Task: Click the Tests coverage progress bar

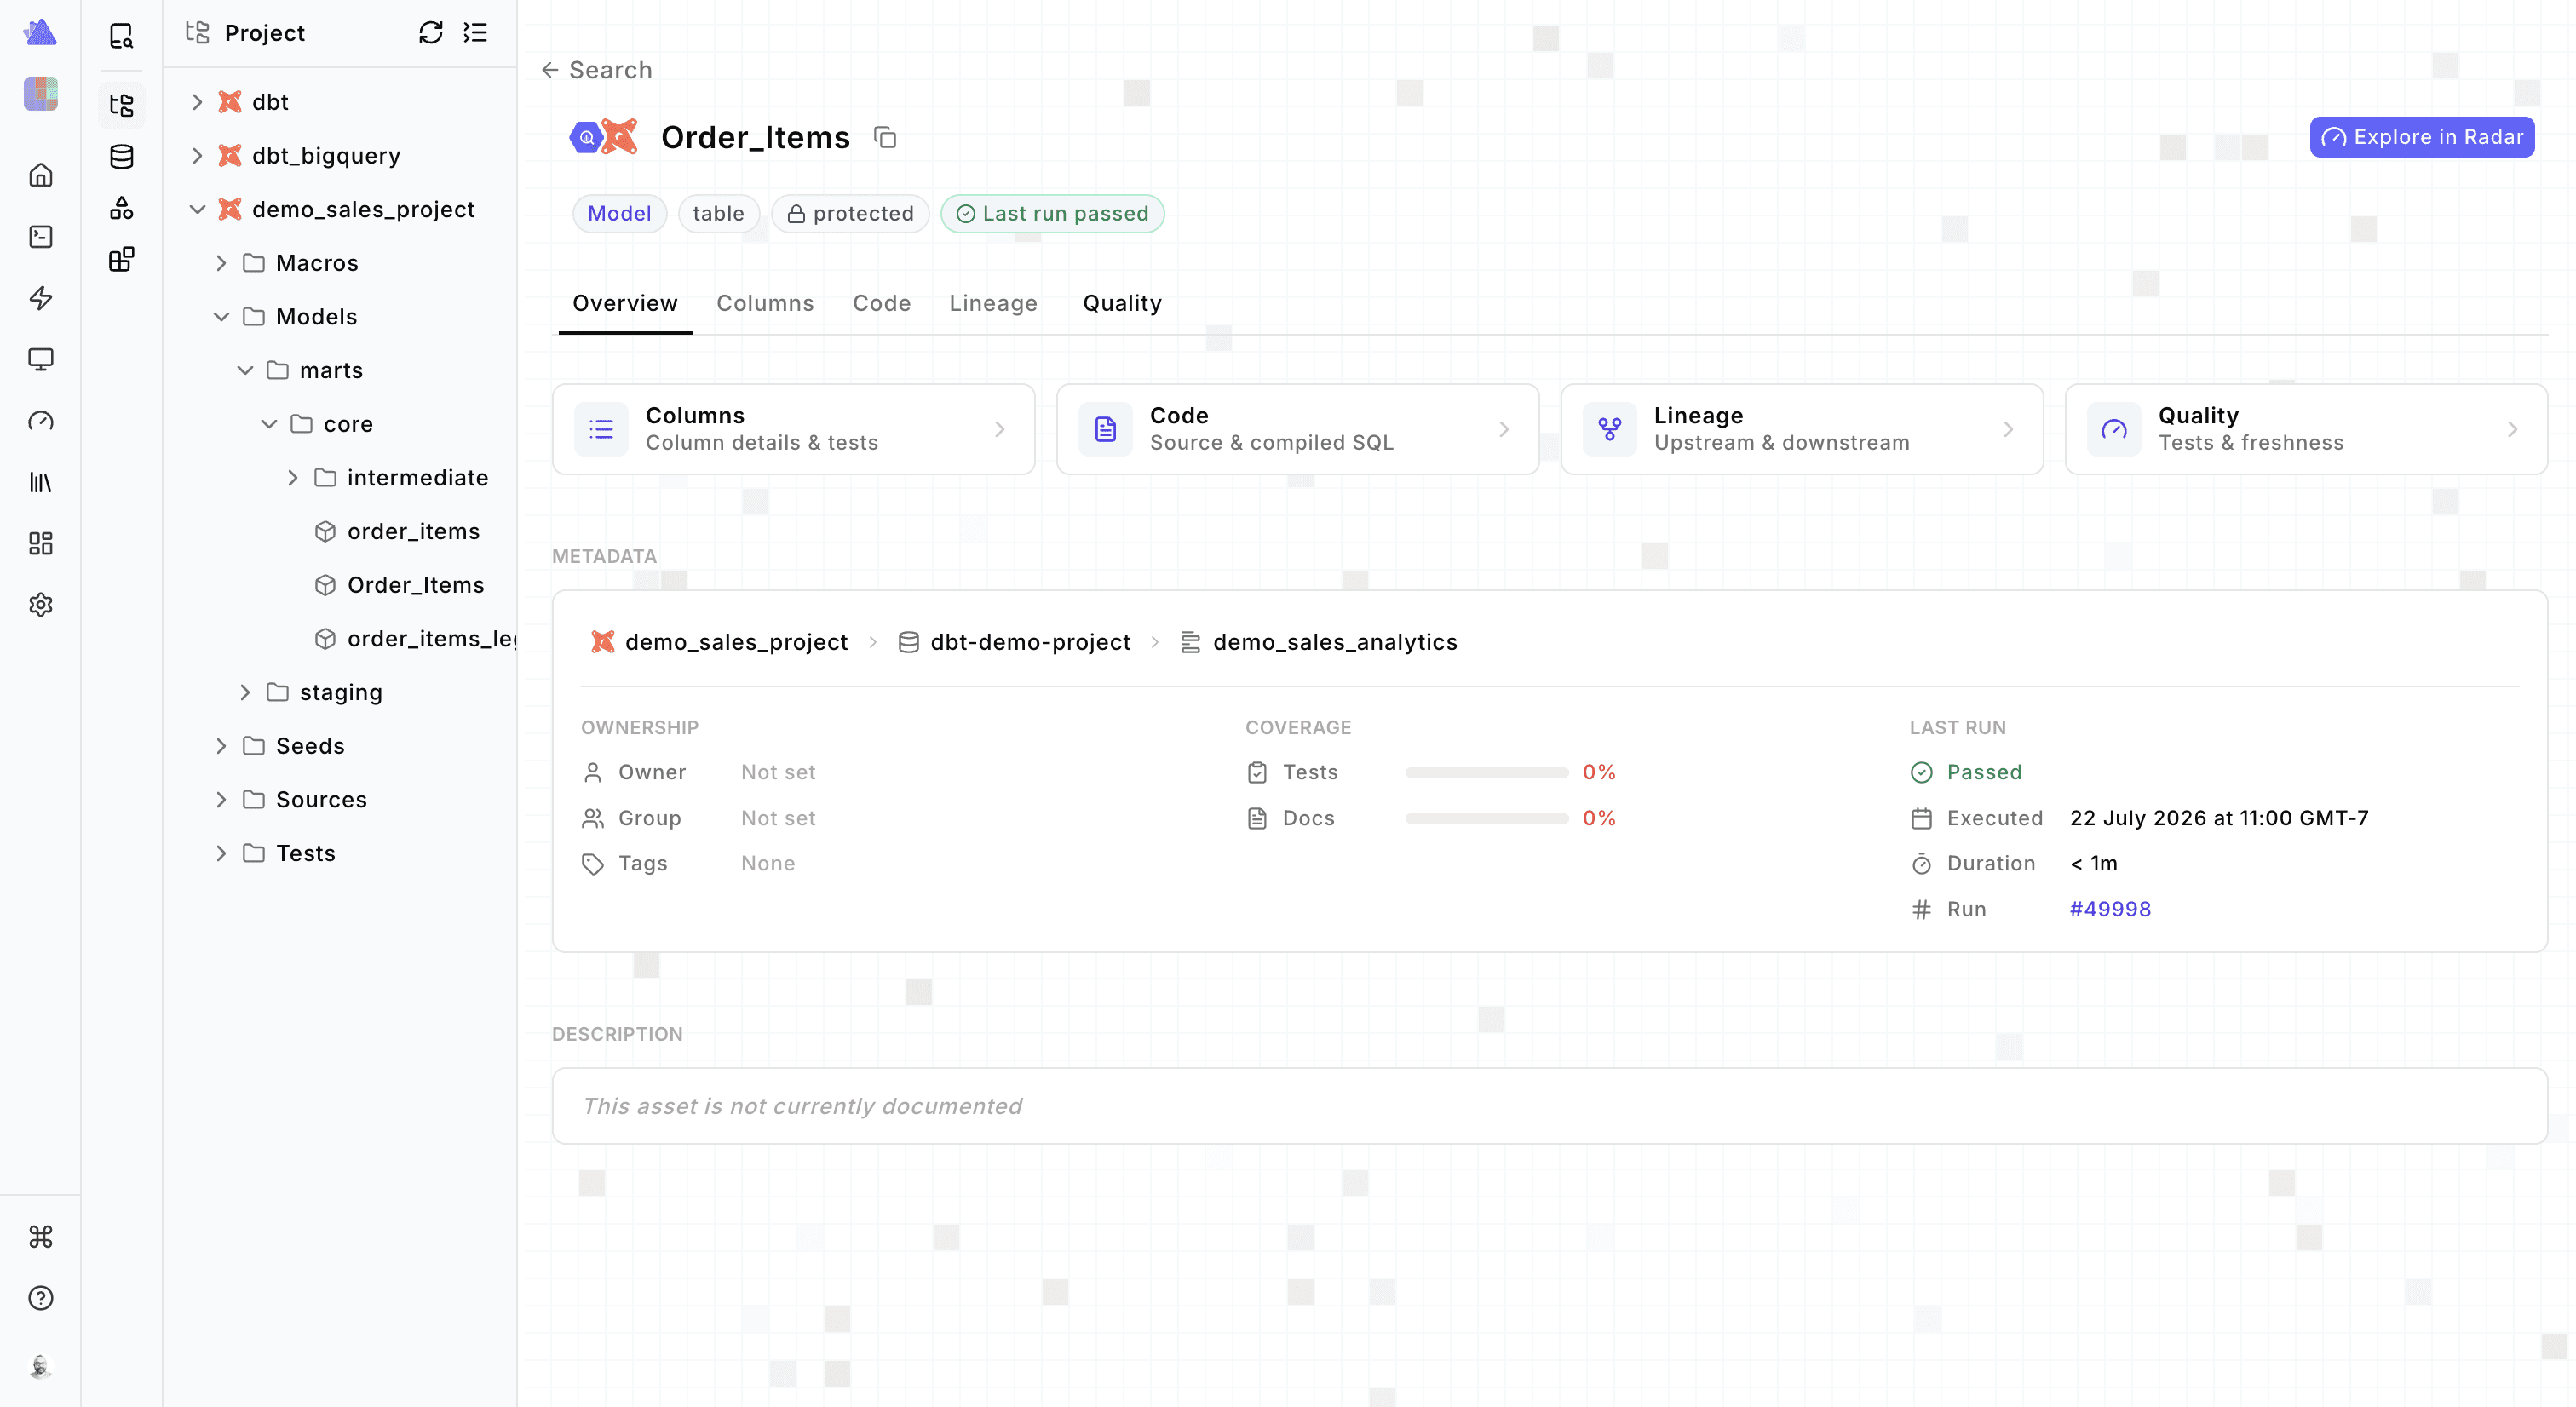Action: pyautogui.click(x=1487, y=772)
